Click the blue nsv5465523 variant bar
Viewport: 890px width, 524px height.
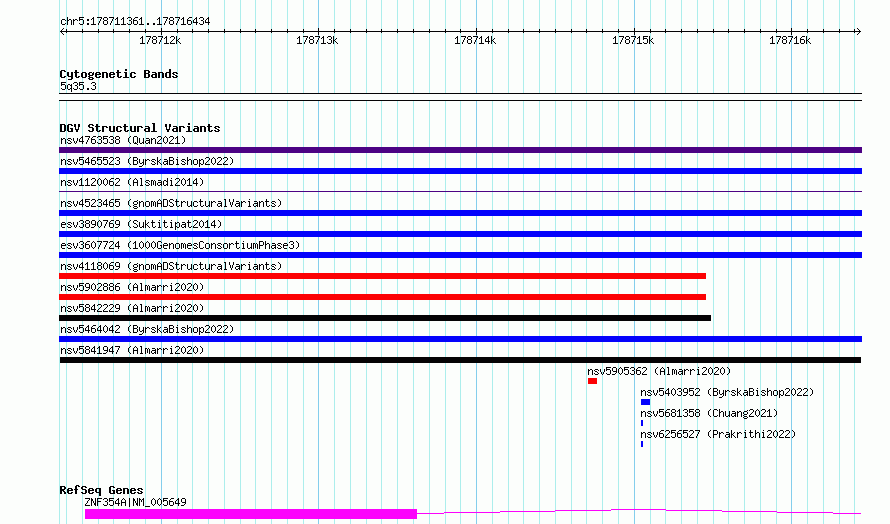click(x=460, y=171)
